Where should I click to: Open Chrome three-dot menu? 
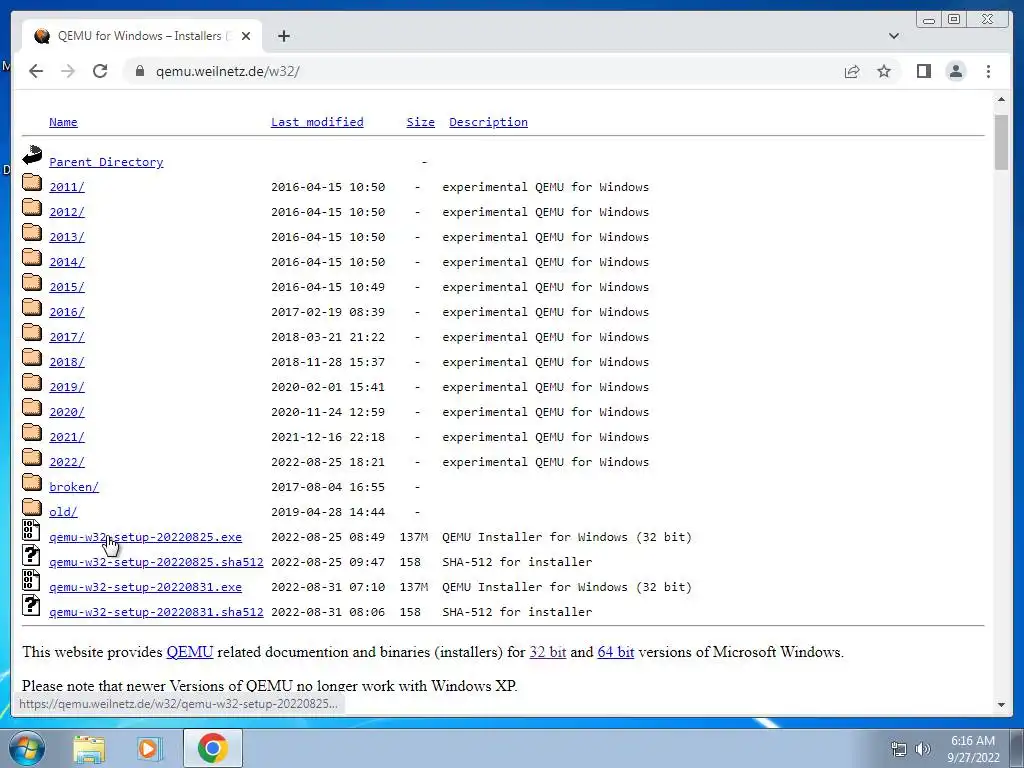tap(988, 71)
